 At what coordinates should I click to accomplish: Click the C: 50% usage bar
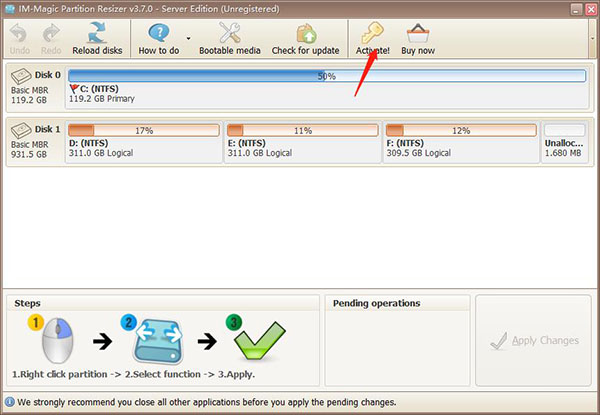tap(326, 76)
